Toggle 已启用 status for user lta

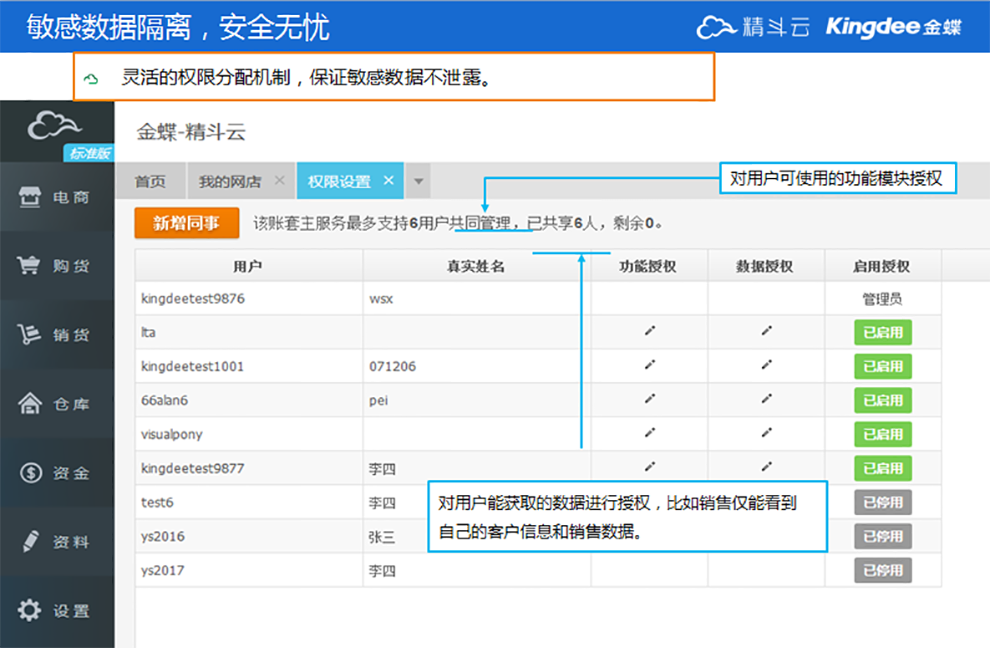[x=883, y=332]
